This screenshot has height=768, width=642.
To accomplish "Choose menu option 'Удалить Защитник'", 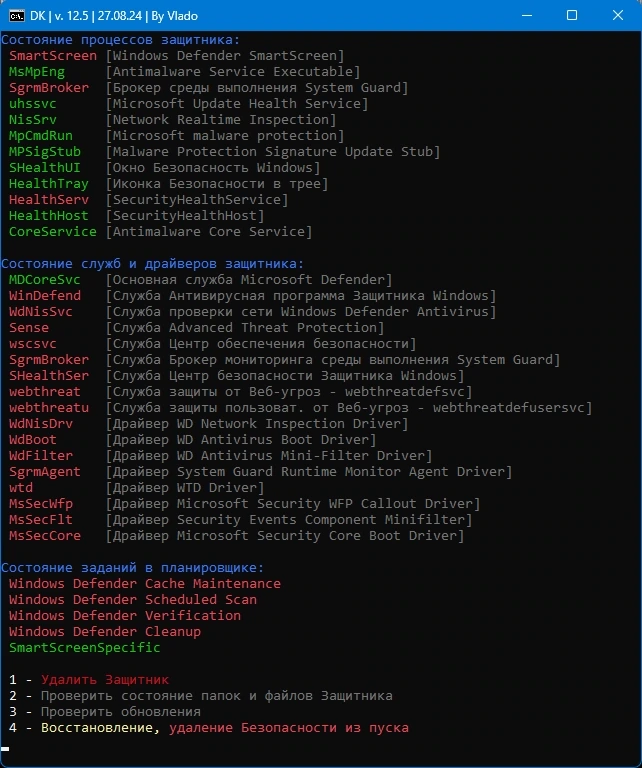I will tap(105, 680).
